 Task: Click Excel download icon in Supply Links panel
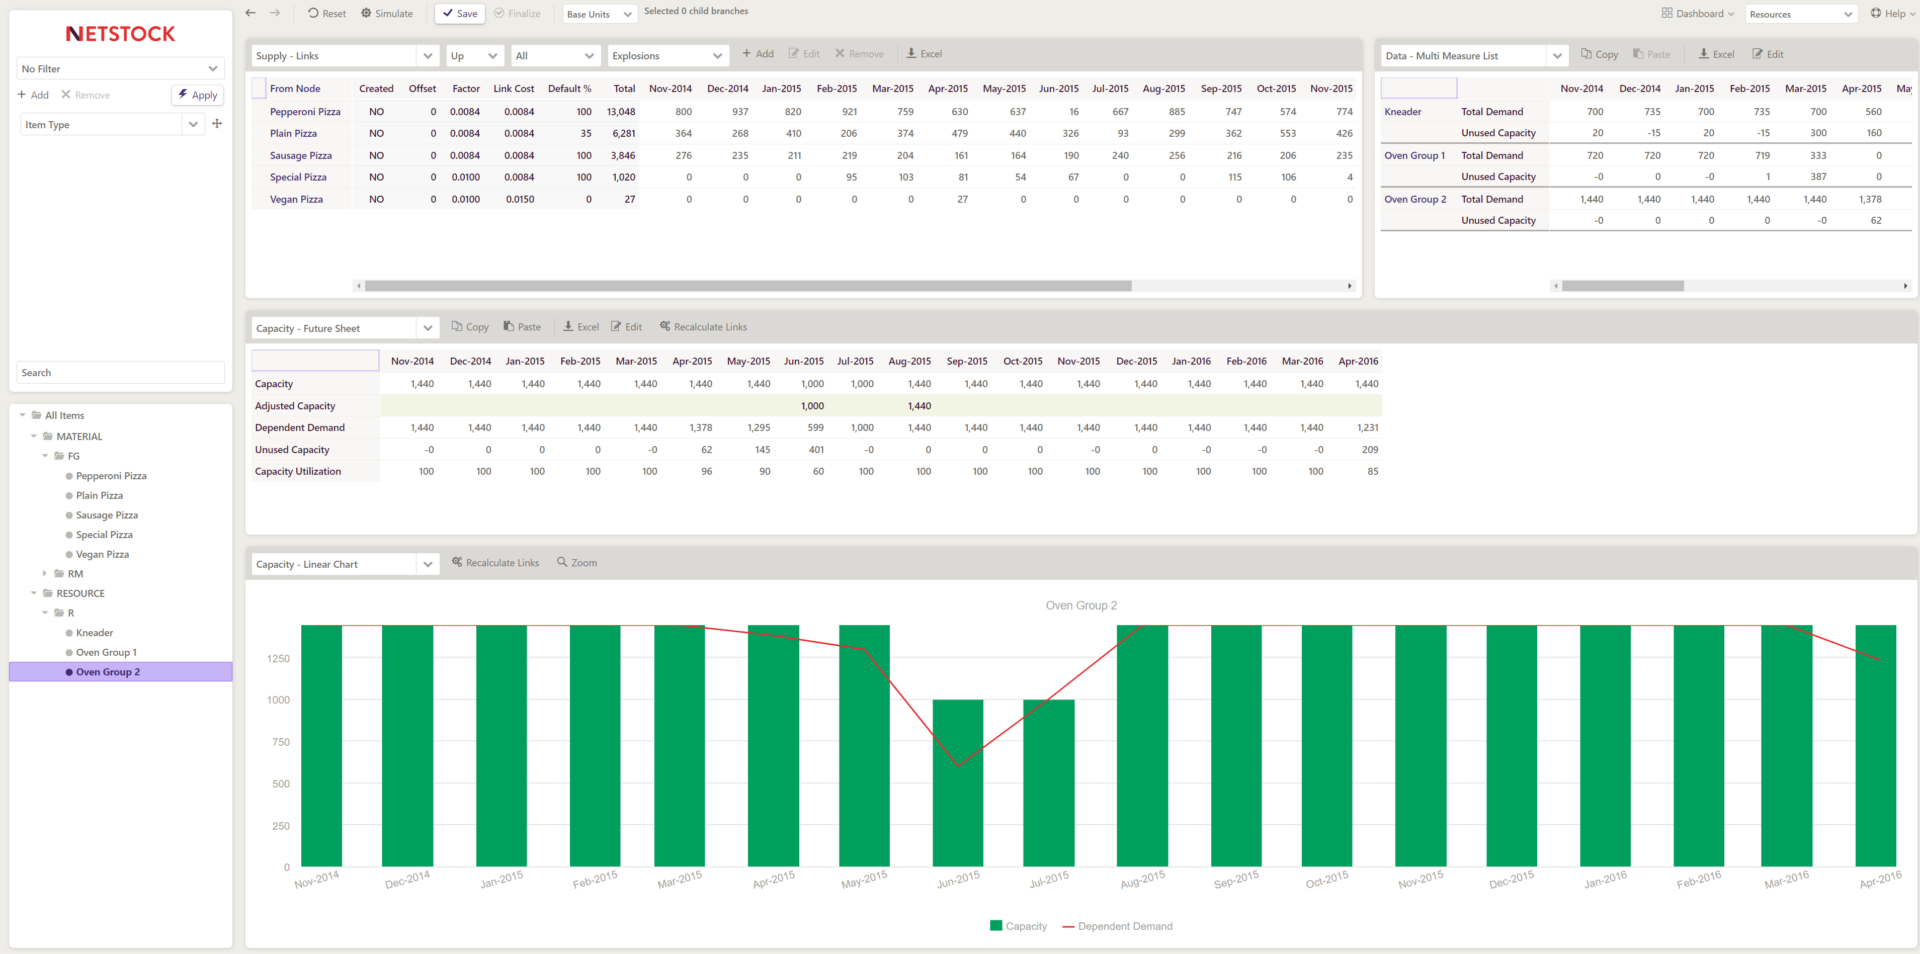[911, 54]
